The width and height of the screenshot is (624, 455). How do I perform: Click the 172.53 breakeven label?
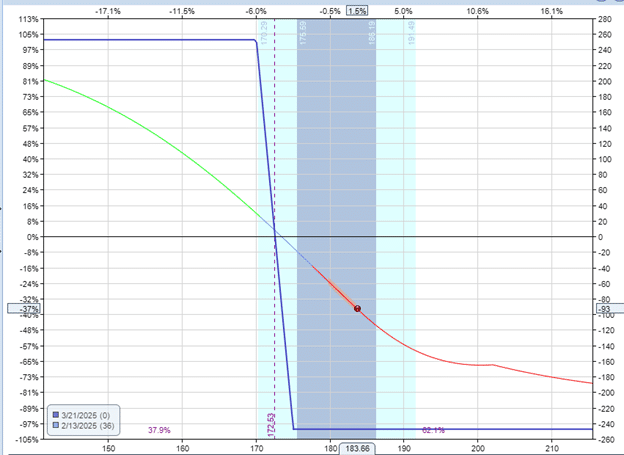point(271,425)
